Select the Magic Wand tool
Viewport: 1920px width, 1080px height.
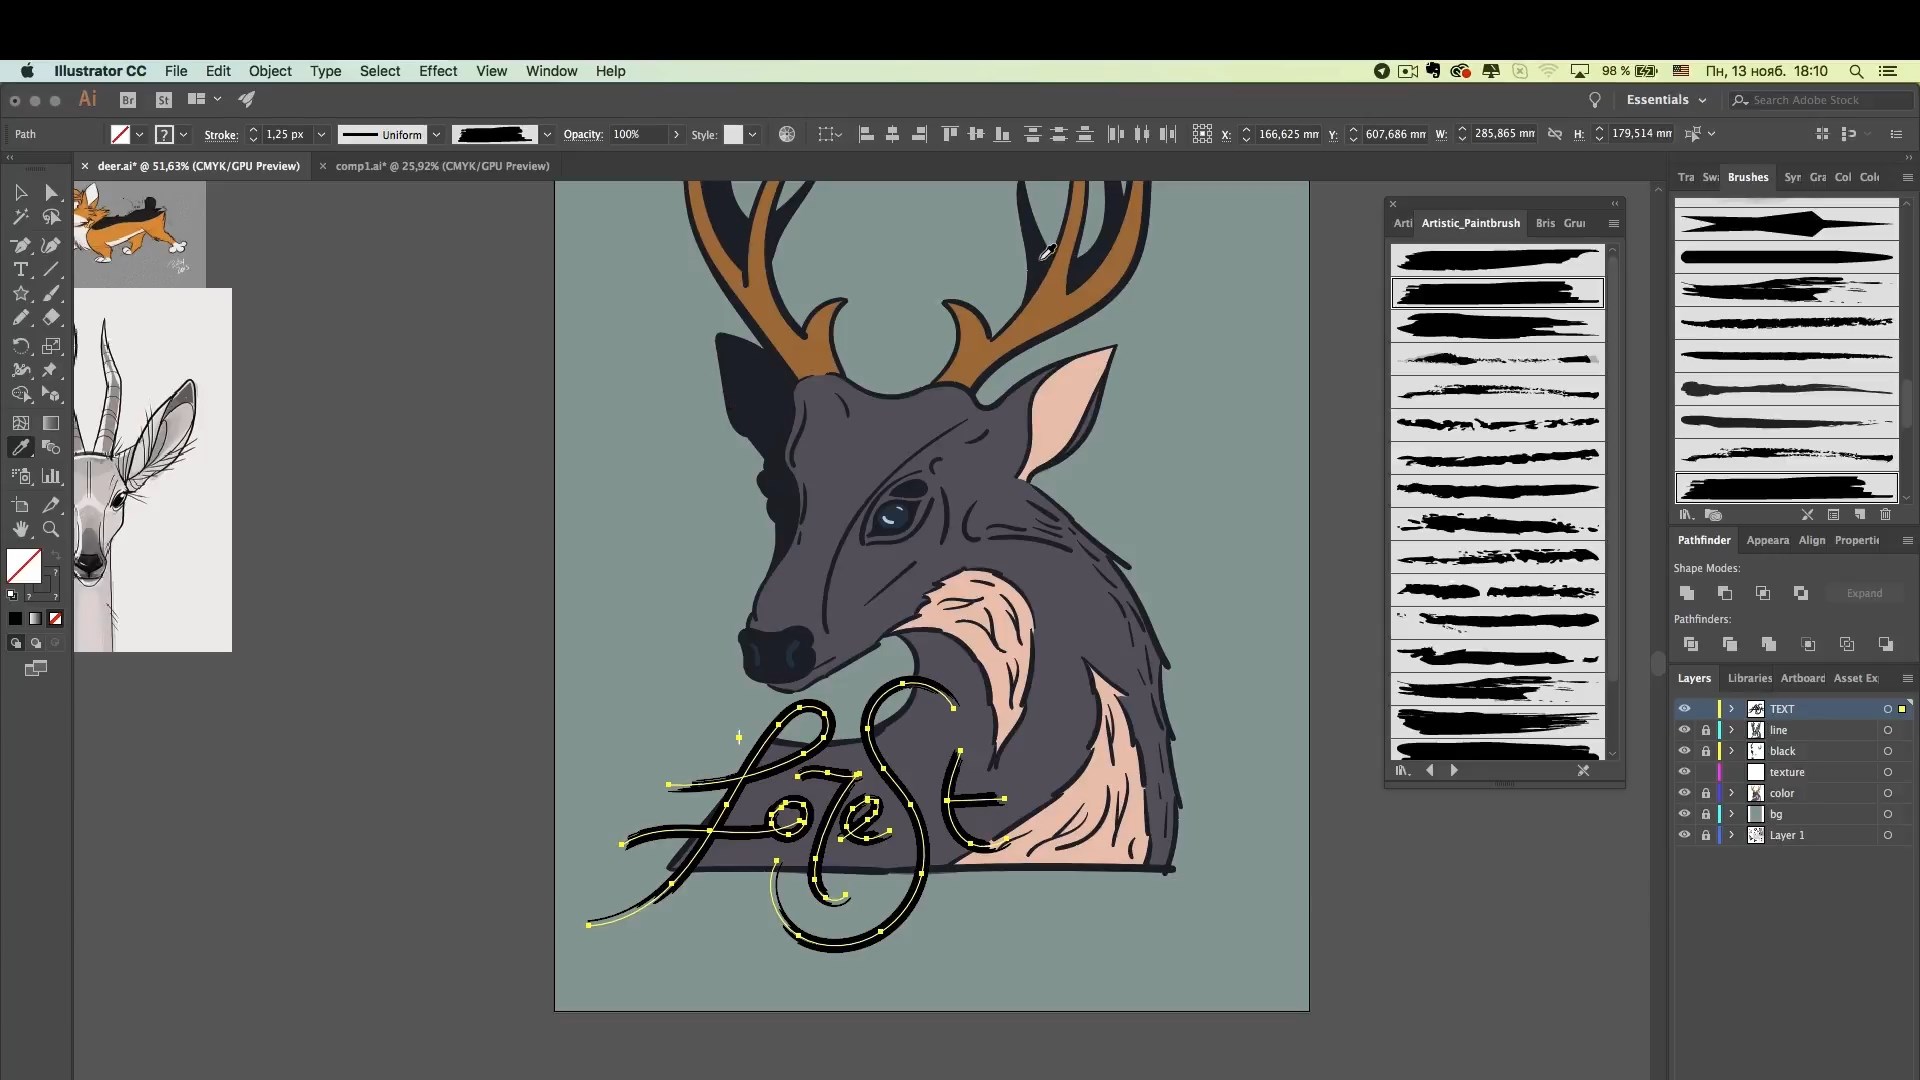[20, 217]
